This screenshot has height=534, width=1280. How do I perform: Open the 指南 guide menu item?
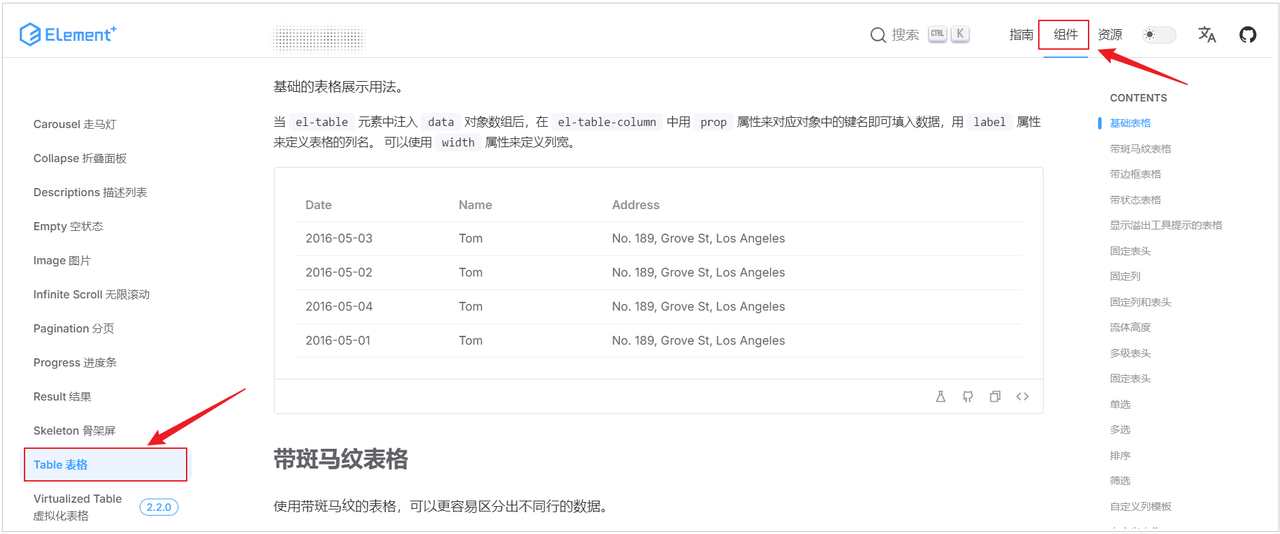tap(1021, 35)
